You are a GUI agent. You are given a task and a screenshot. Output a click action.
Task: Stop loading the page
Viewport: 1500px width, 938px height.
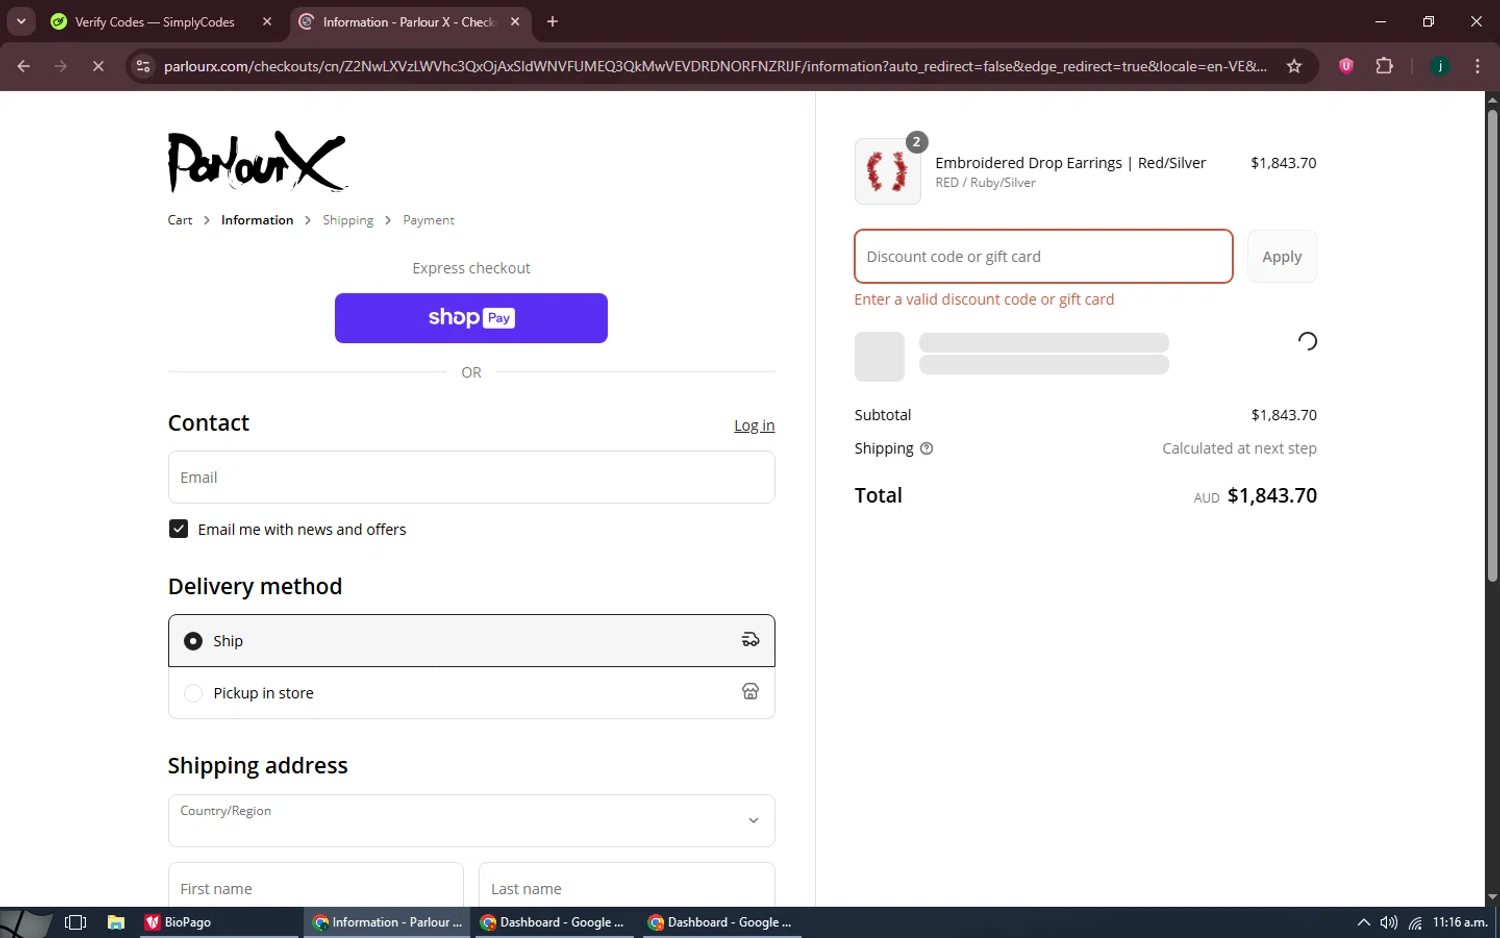(x=98, y=66)
